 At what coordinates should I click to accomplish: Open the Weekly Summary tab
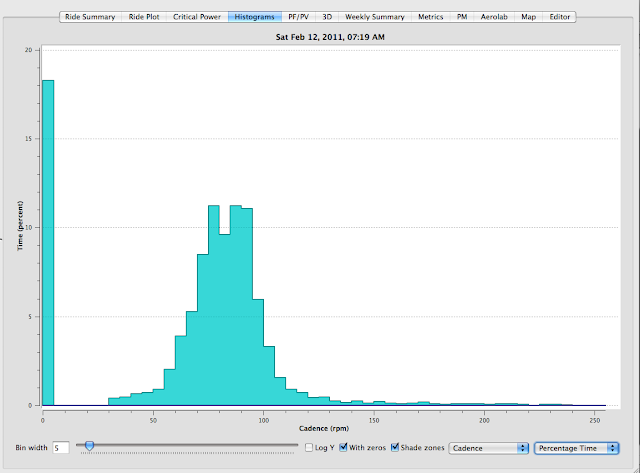(375, 17)
